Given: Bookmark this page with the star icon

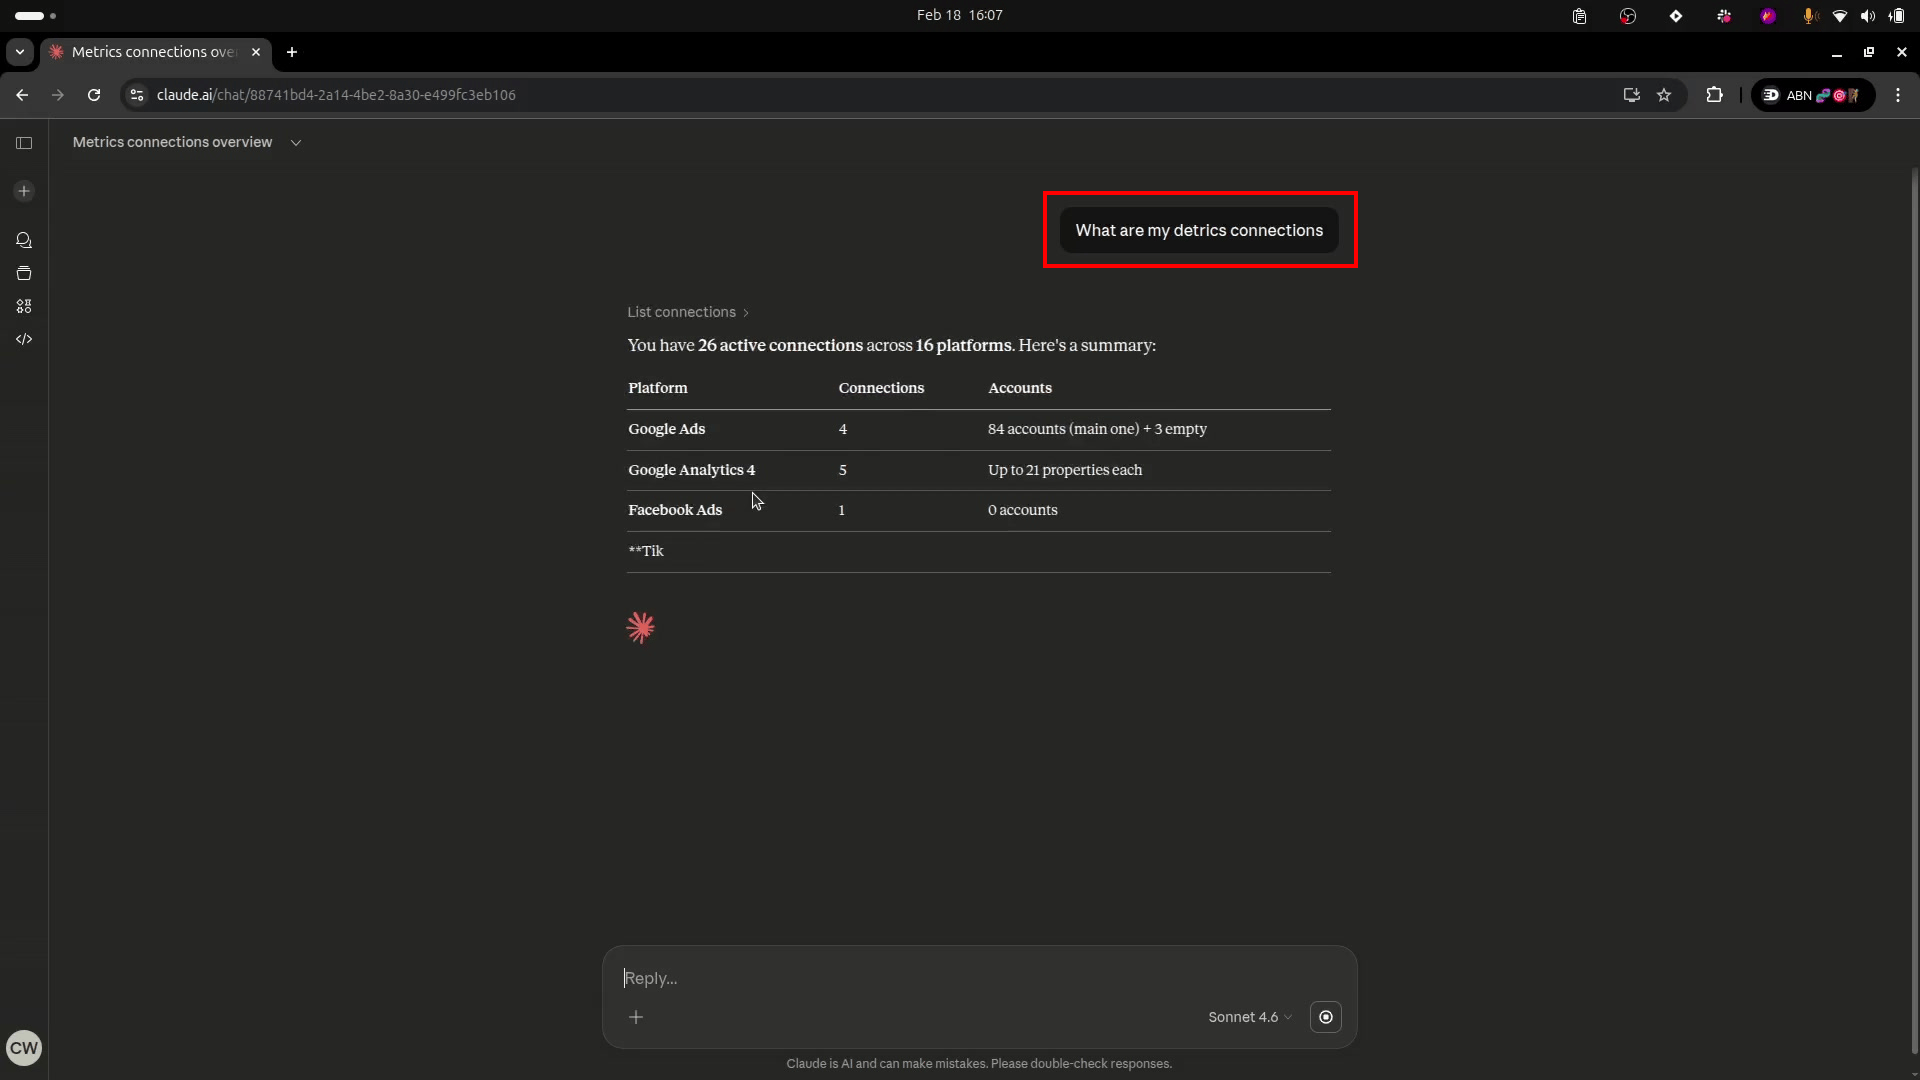Looking at the screenshot, I should (x=1664, y=95).
